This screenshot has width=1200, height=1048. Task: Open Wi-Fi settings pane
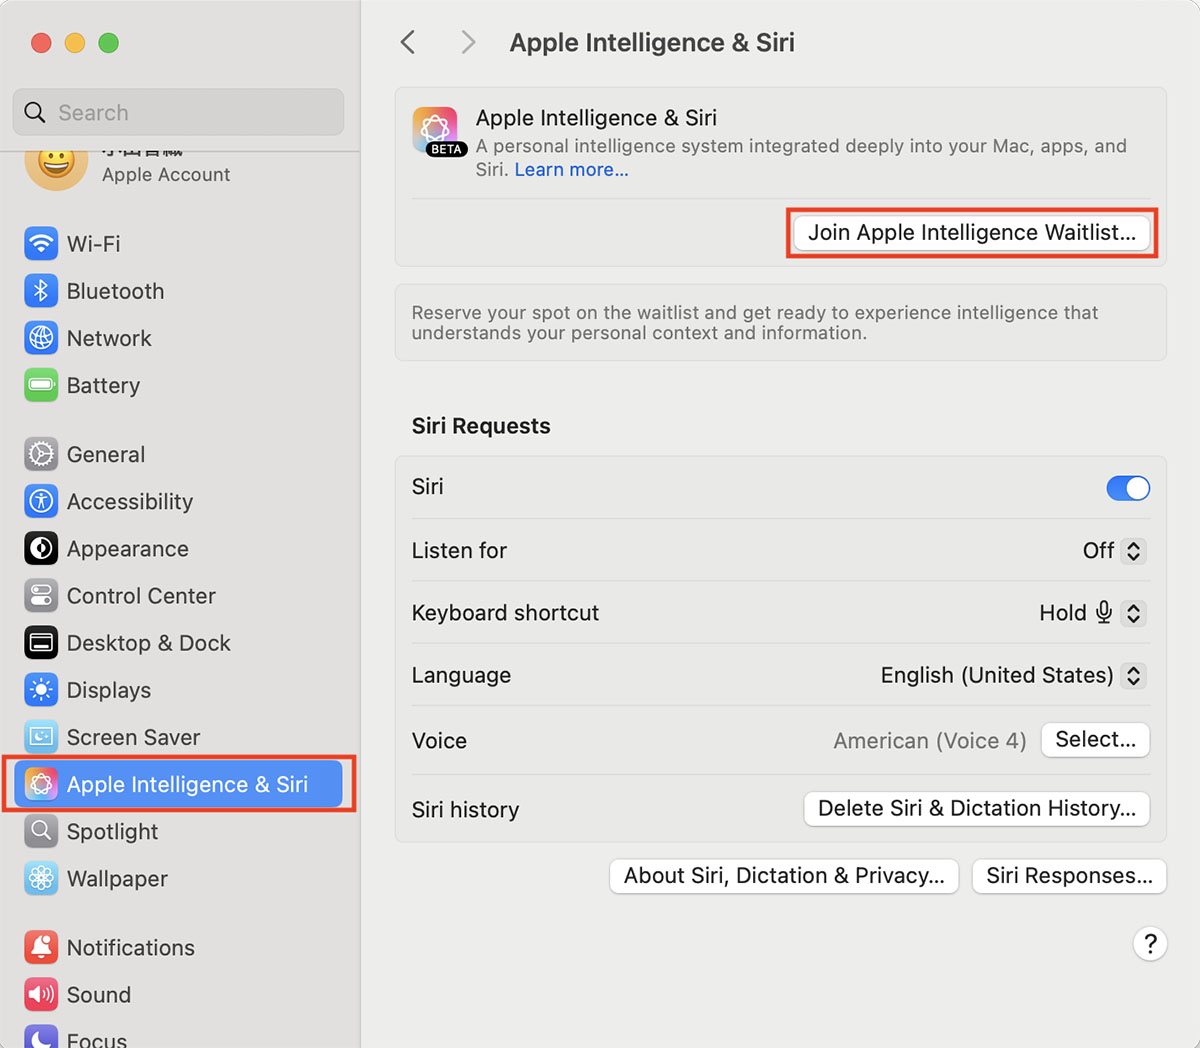click(180, 244)
